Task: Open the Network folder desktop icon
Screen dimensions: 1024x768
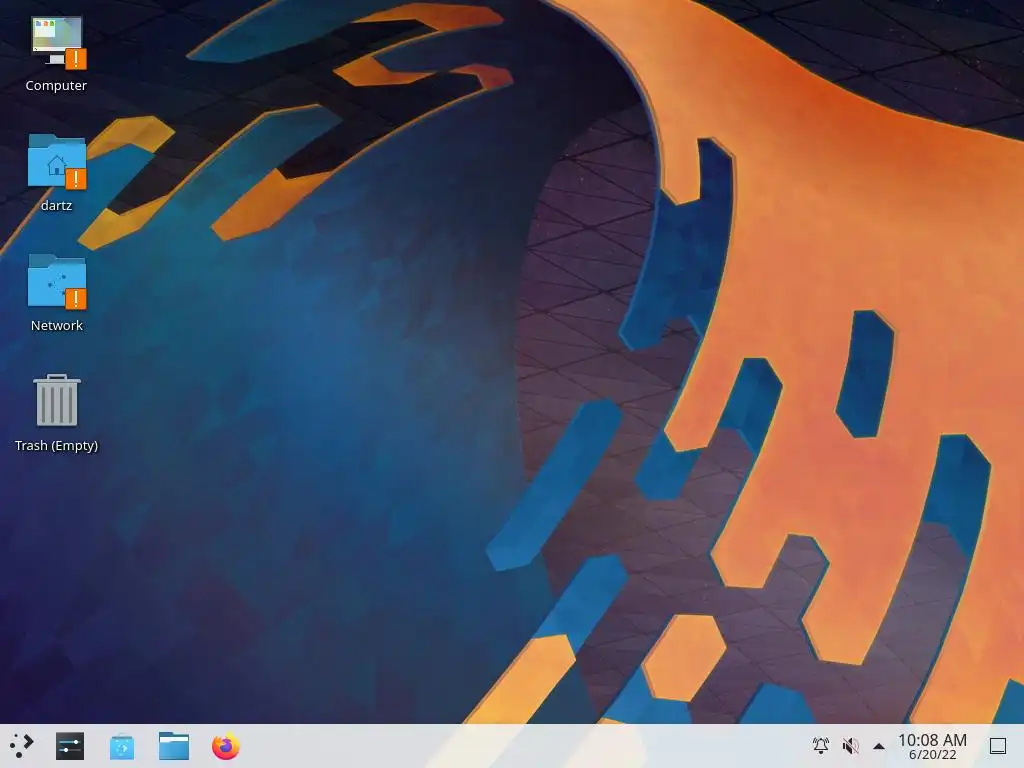Action: (57, 281)
